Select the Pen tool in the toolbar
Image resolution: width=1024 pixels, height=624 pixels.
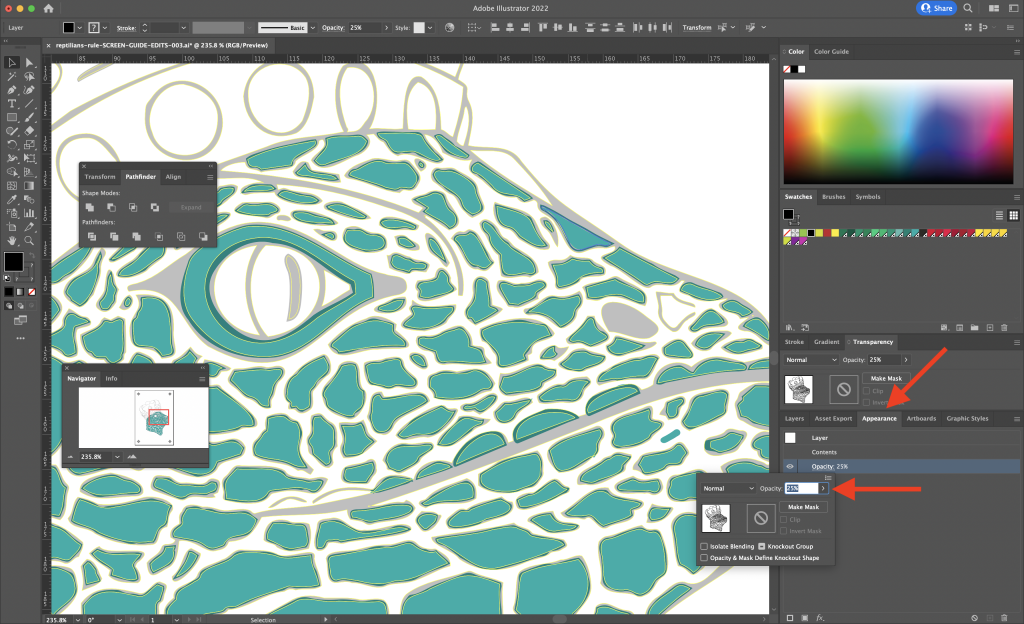point(11,91)
